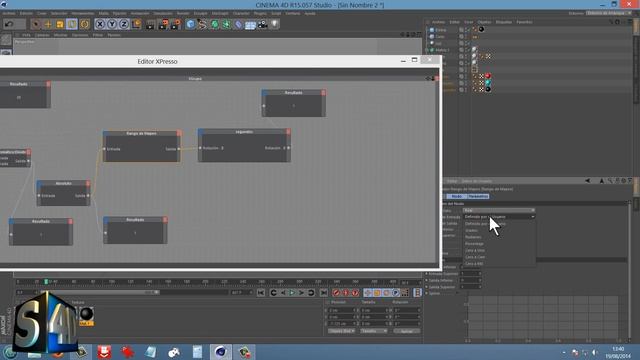This screenshot has height=360, width=640.
Task: Go to start of animation
Action: (261, 293)
